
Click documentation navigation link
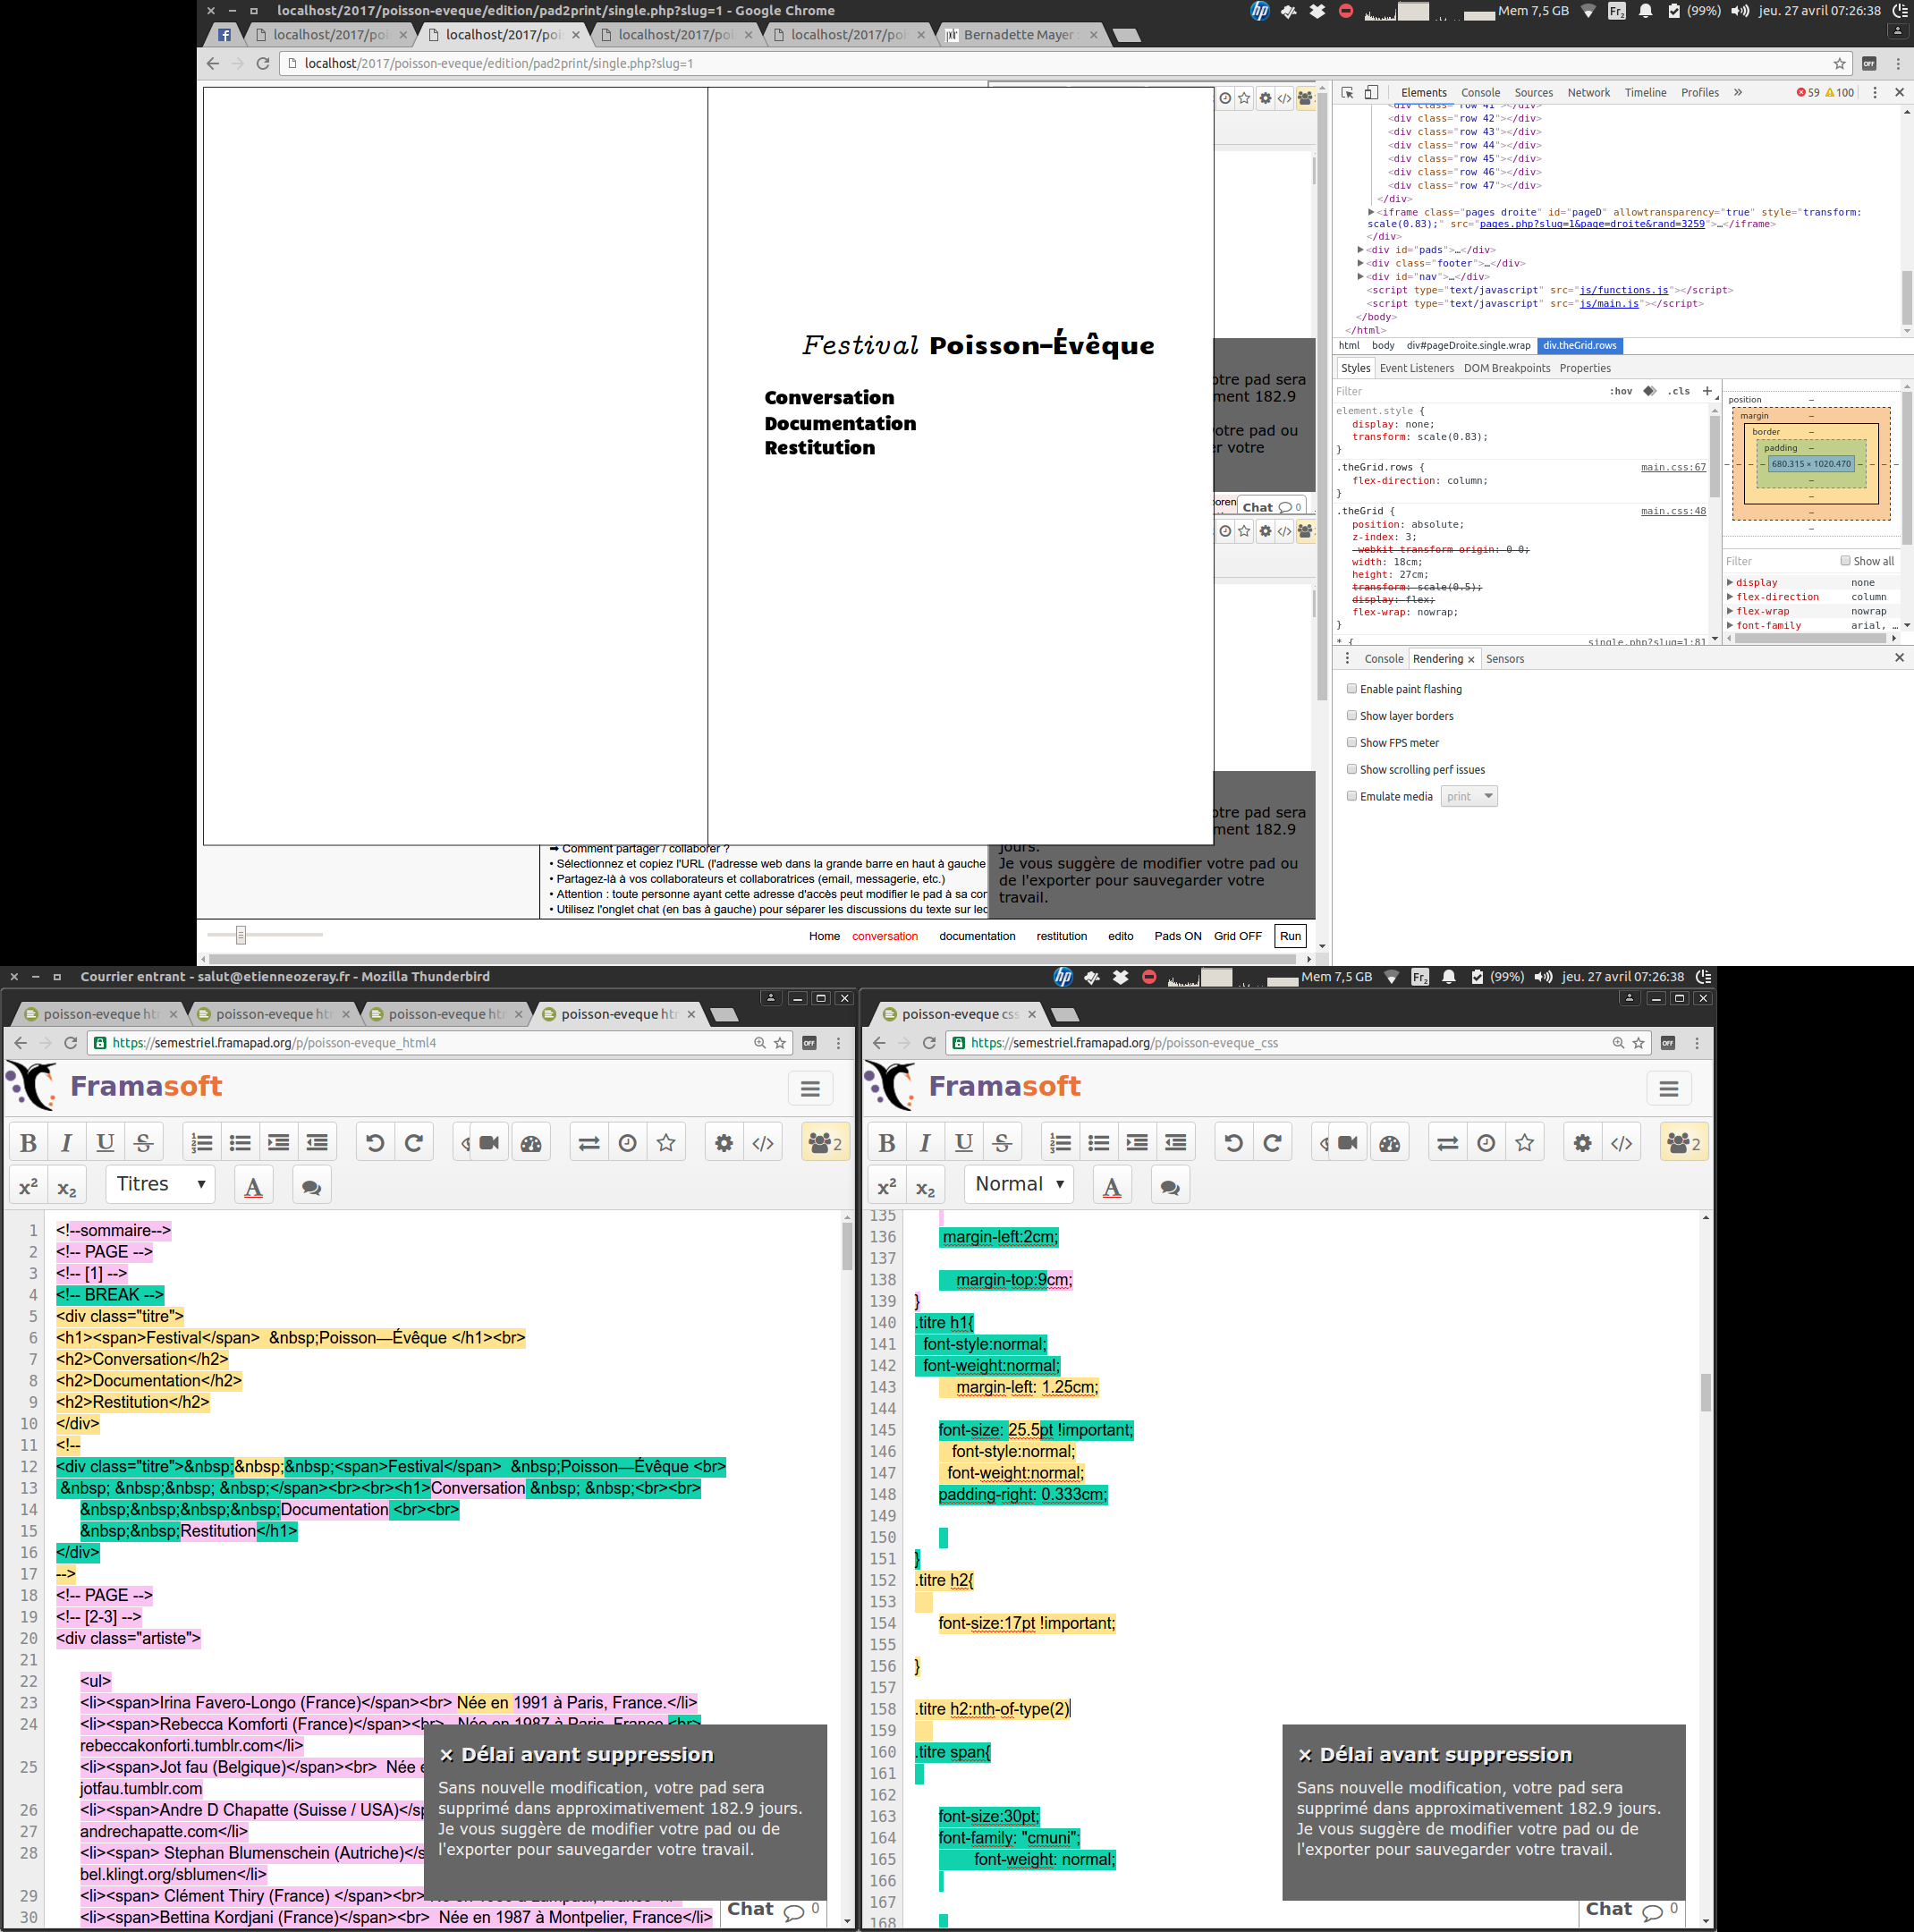(976, 936)
